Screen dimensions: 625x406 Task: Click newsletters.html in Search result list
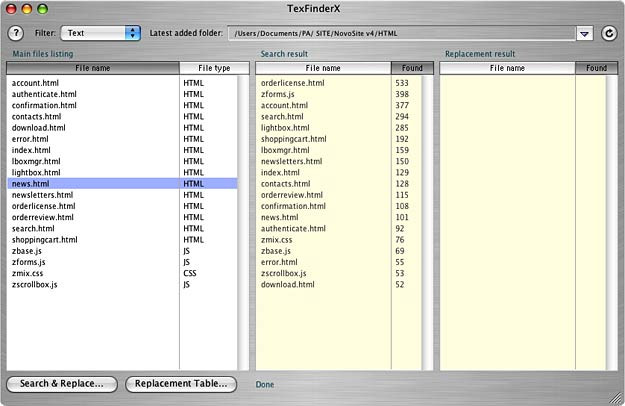click(291, 161)
